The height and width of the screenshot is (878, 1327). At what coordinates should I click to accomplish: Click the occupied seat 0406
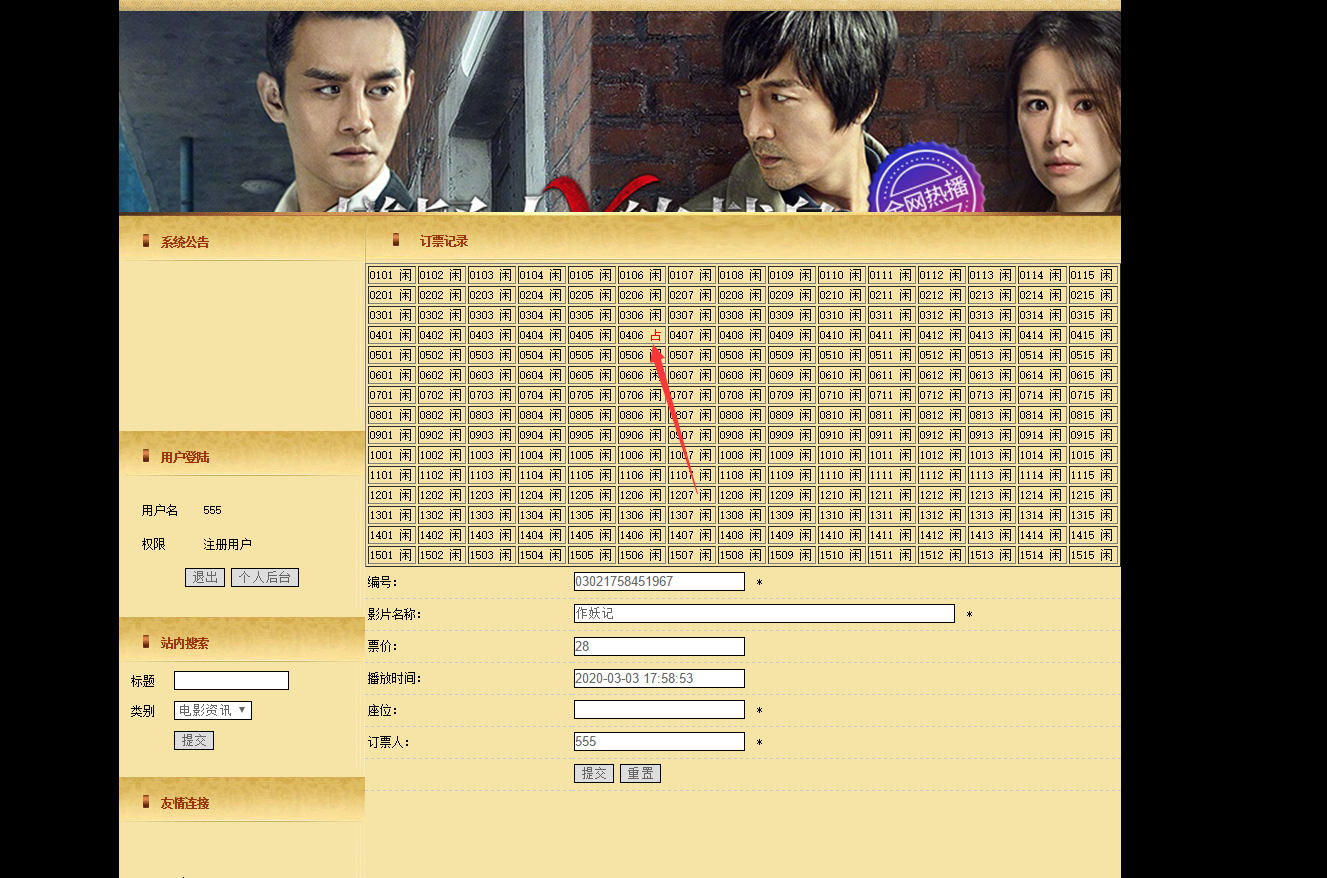[641, 335]
